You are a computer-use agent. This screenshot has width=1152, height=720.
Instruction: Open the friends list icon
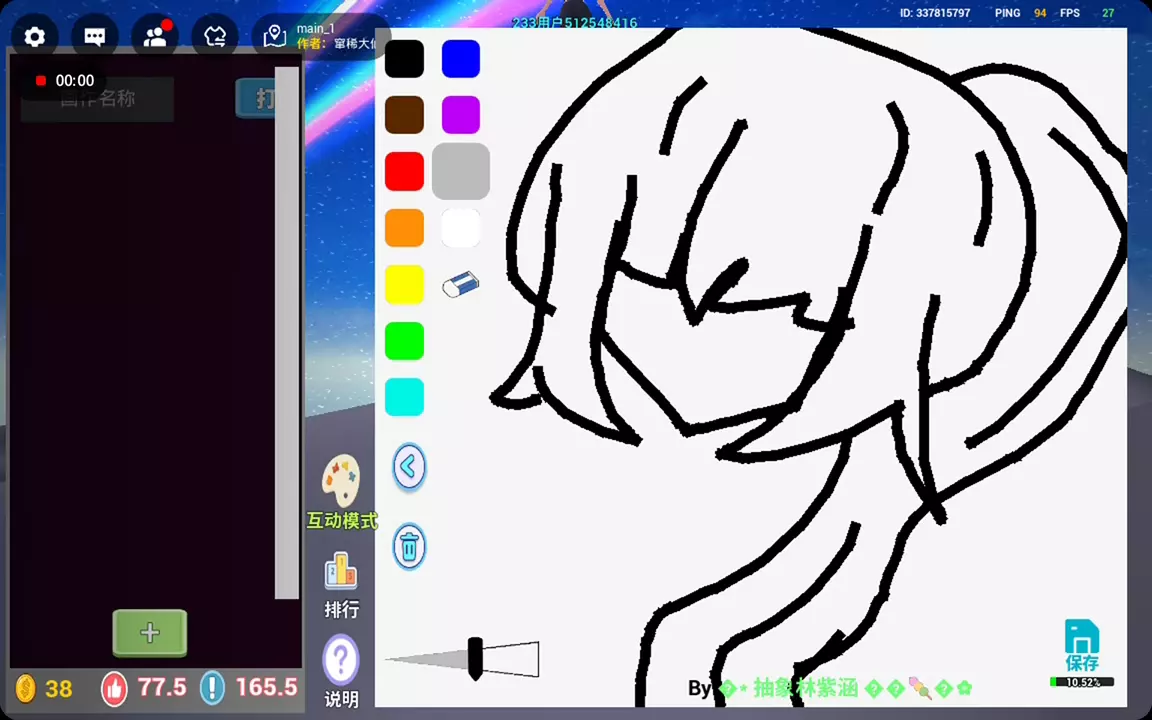(155, 37)
